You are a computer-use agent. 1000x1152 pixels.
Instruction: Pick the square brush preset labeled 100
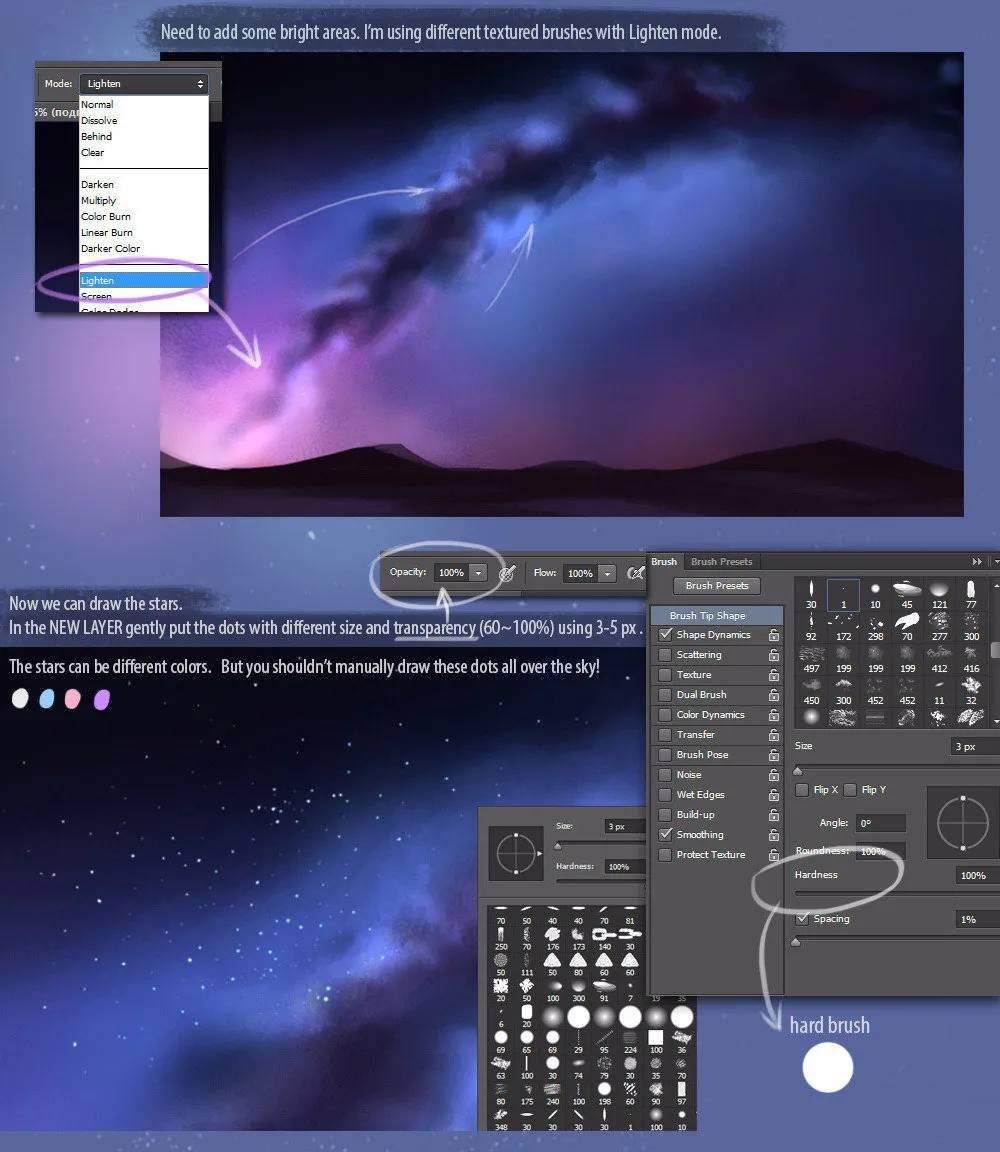click(x=656, y=1037)
